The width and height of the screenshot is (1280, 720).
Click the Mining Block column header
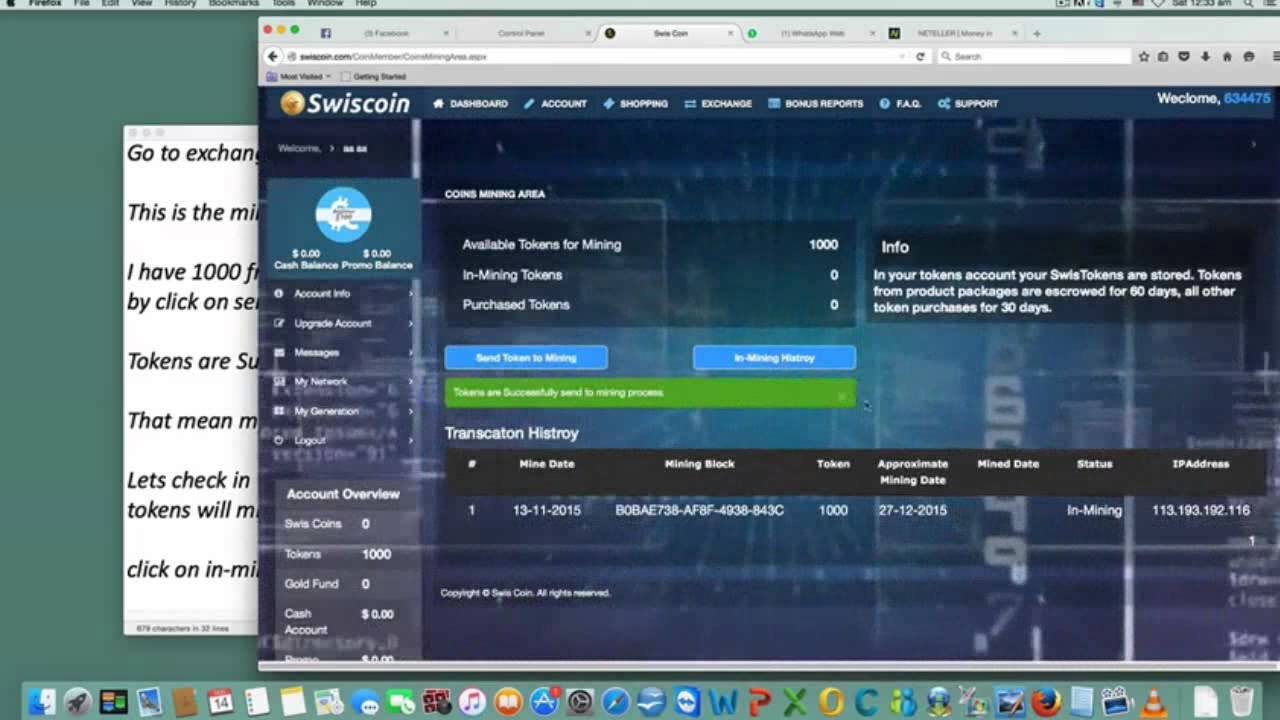[x=699, y=464]
